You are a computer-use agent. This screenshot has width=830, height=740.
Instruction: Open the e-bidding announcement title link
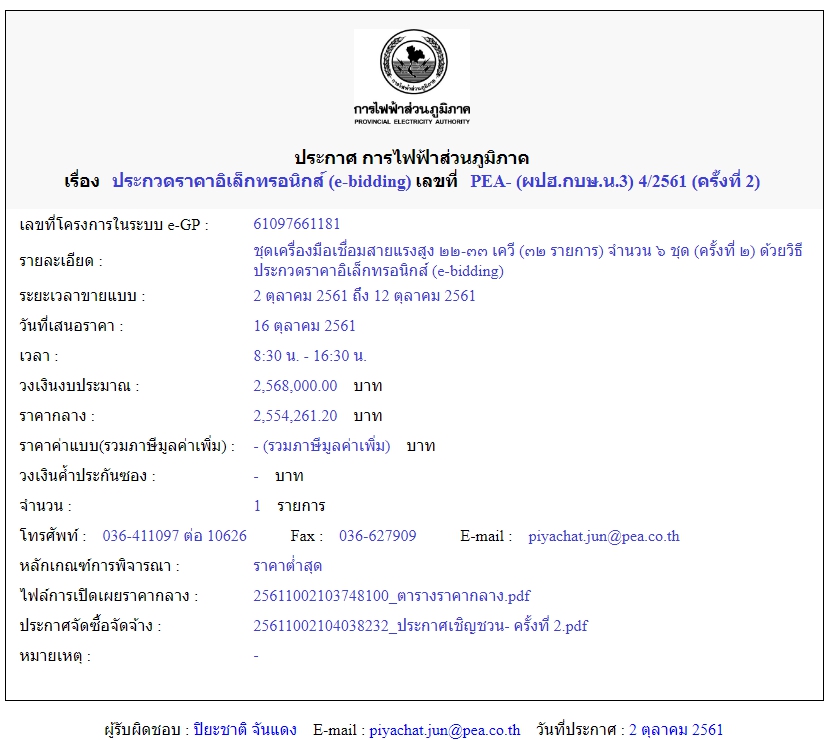tap(261, 182)
